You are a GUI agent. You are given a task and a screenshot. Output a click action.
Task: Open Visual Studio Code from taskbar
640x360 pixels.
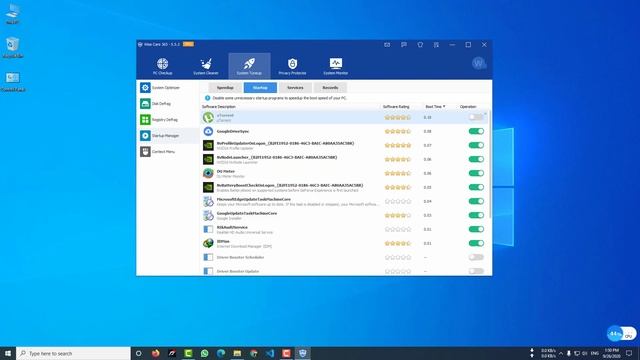click(270, 353)
